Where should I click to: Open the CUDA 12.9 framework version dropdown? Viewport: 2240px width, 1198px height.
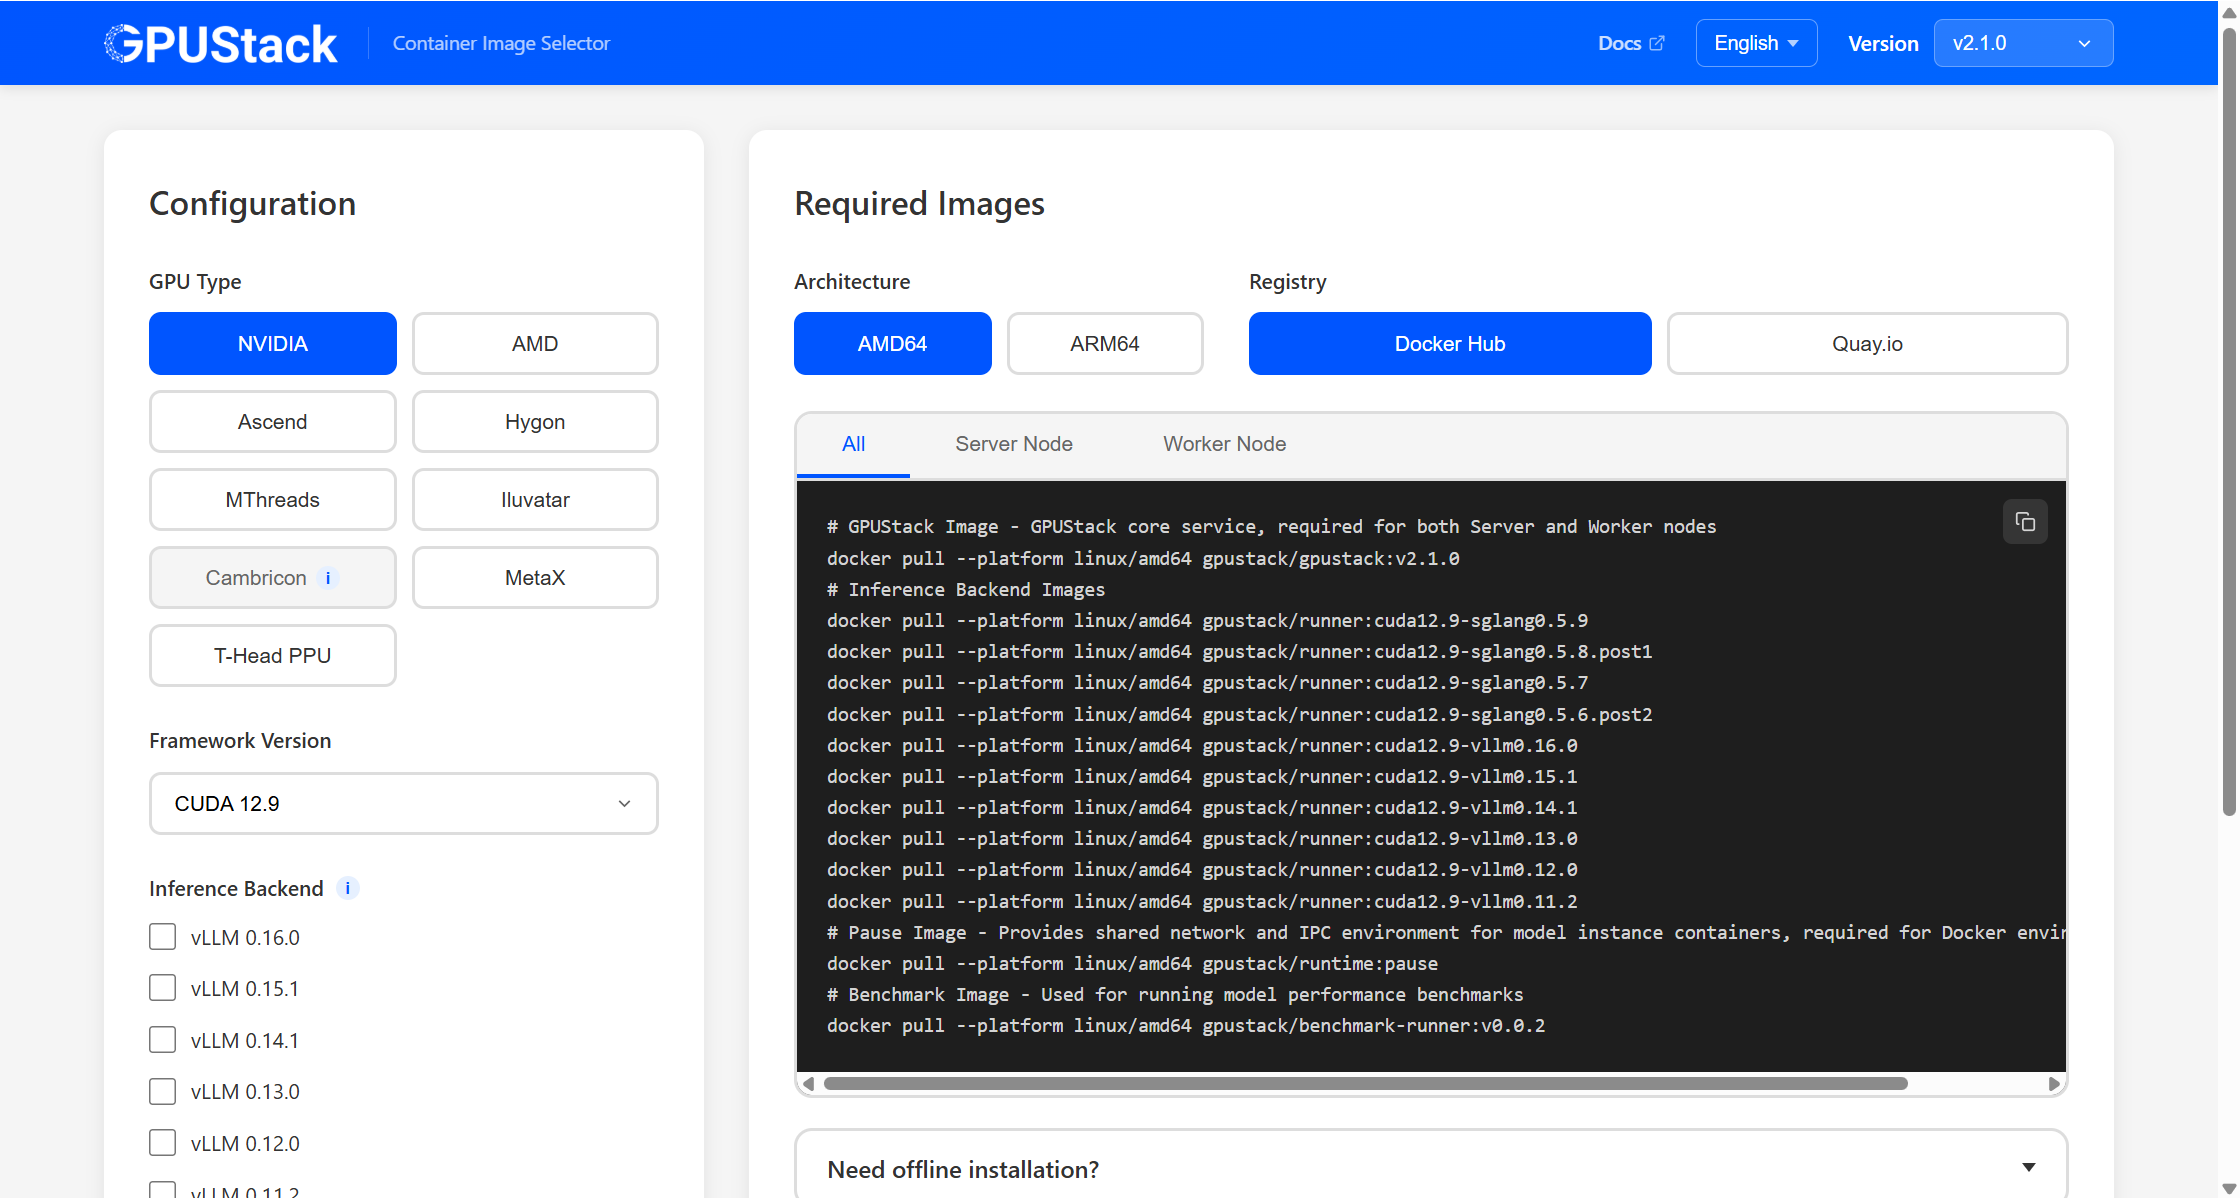coord(403,804)
